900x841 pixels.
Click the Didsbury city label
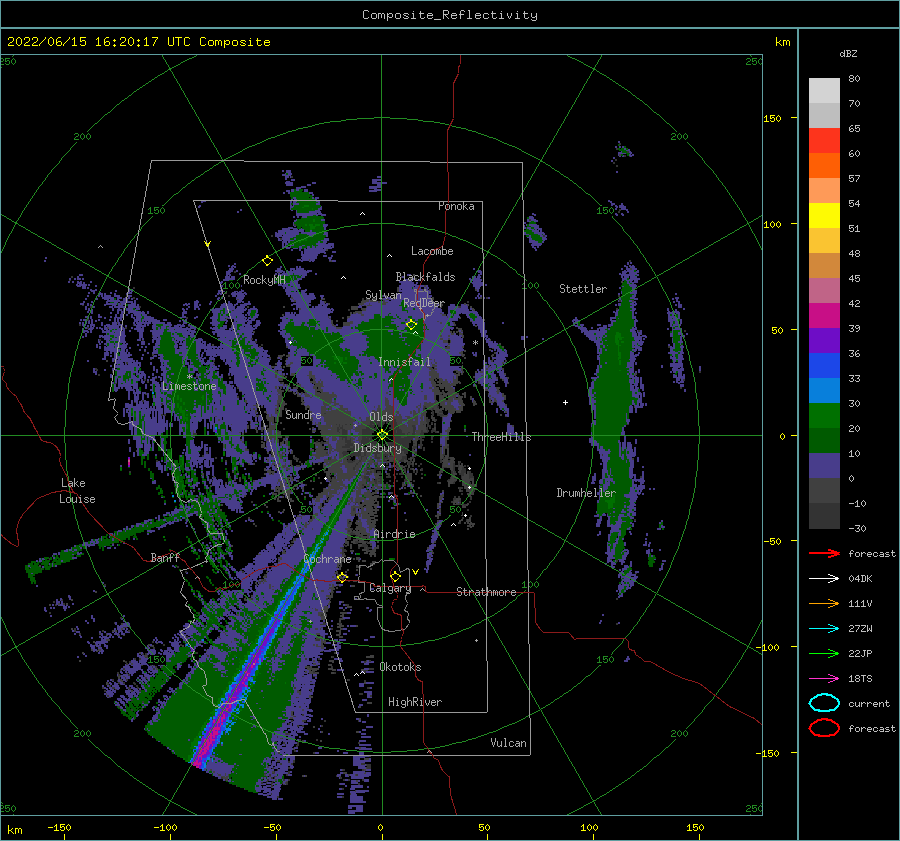(377, 448)
